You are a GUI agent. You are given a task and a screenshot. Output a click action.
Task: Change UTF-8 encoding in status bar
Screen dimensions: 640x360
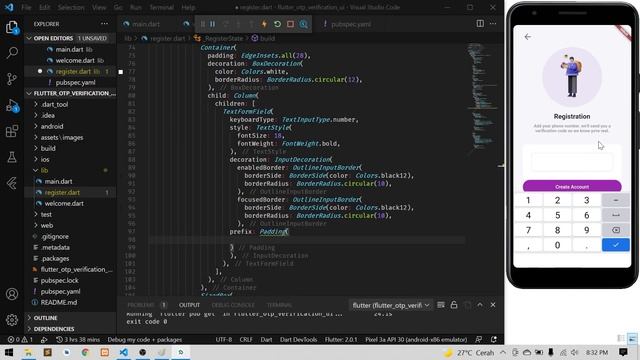click(223, 339)
